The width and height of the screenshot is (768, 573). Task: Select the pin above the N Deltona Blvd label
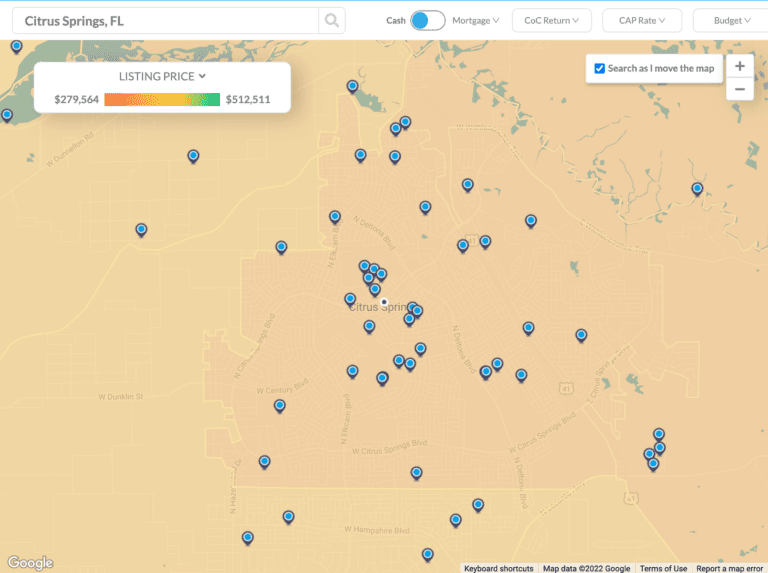pyautogui.click(x=425, y=207)
